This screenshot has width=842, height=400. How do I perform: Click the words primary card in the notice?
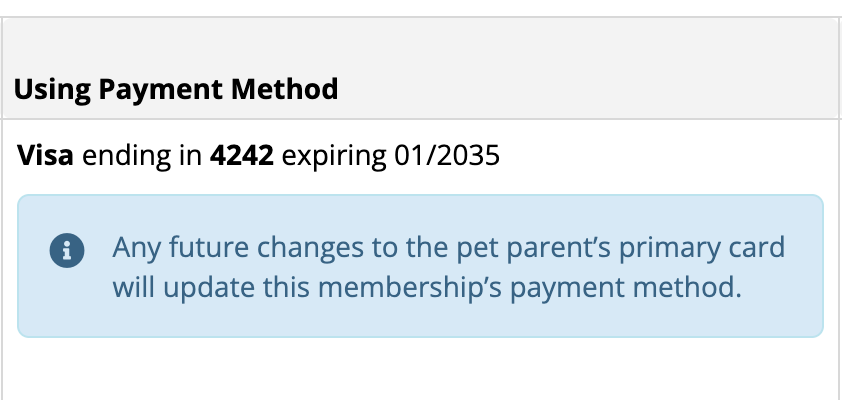702,249
